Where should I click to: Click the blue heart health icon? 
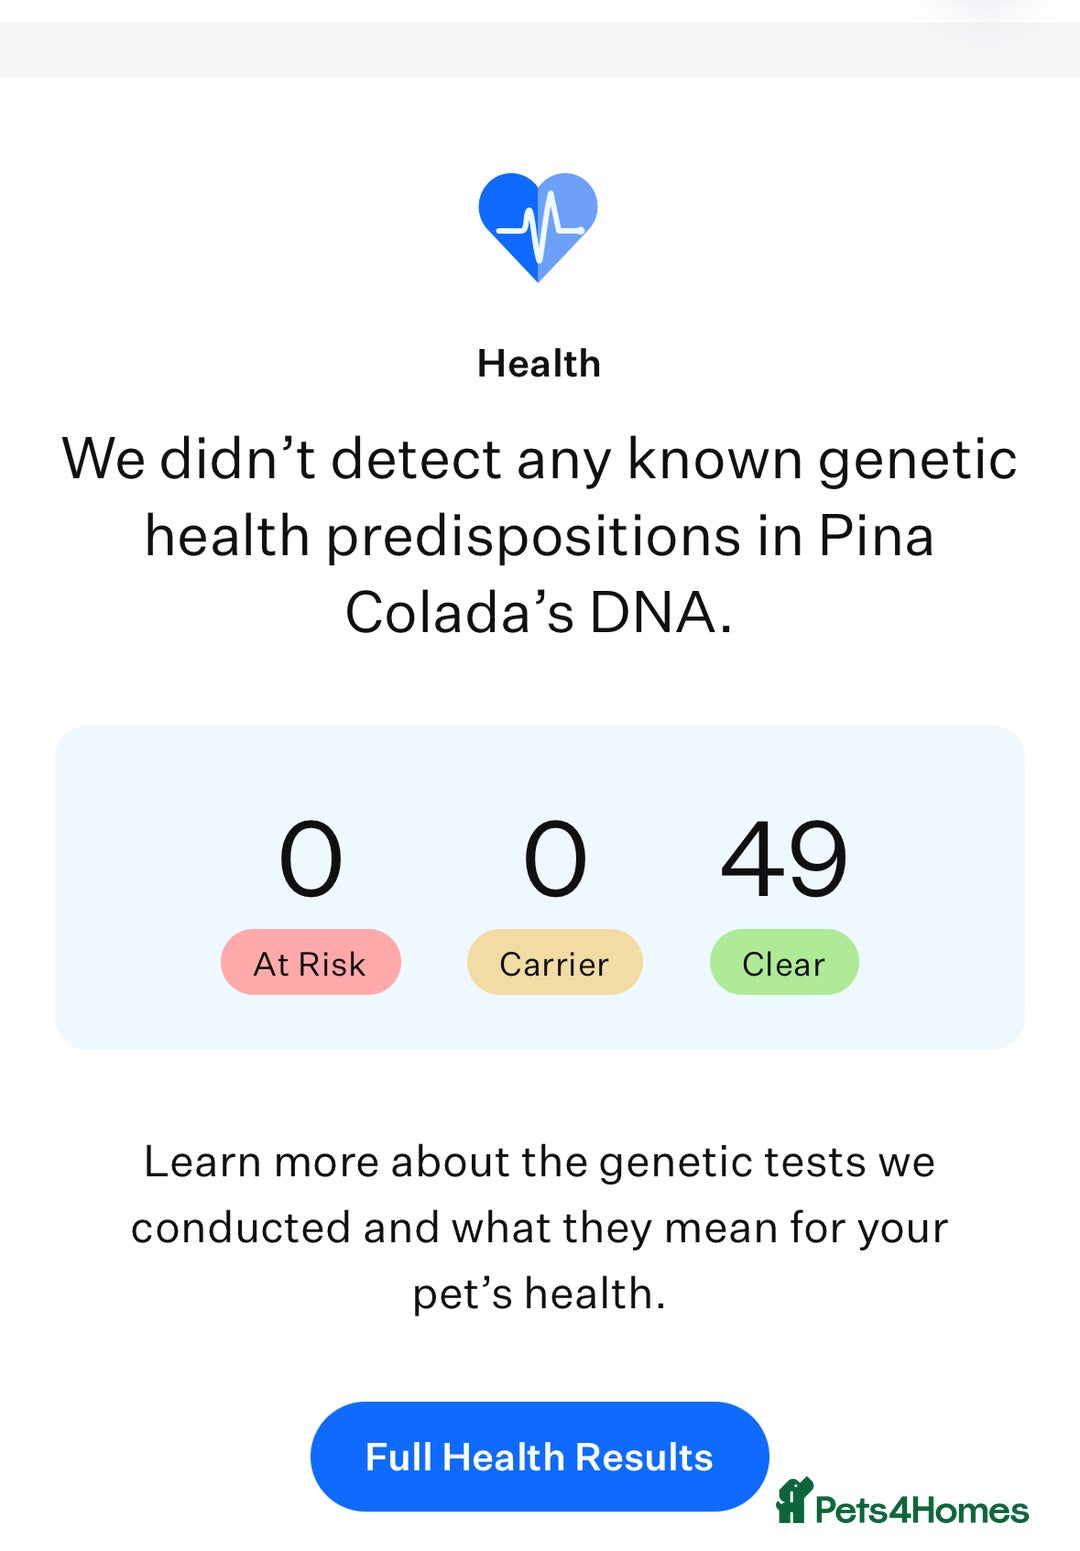[x=538, y=226]
